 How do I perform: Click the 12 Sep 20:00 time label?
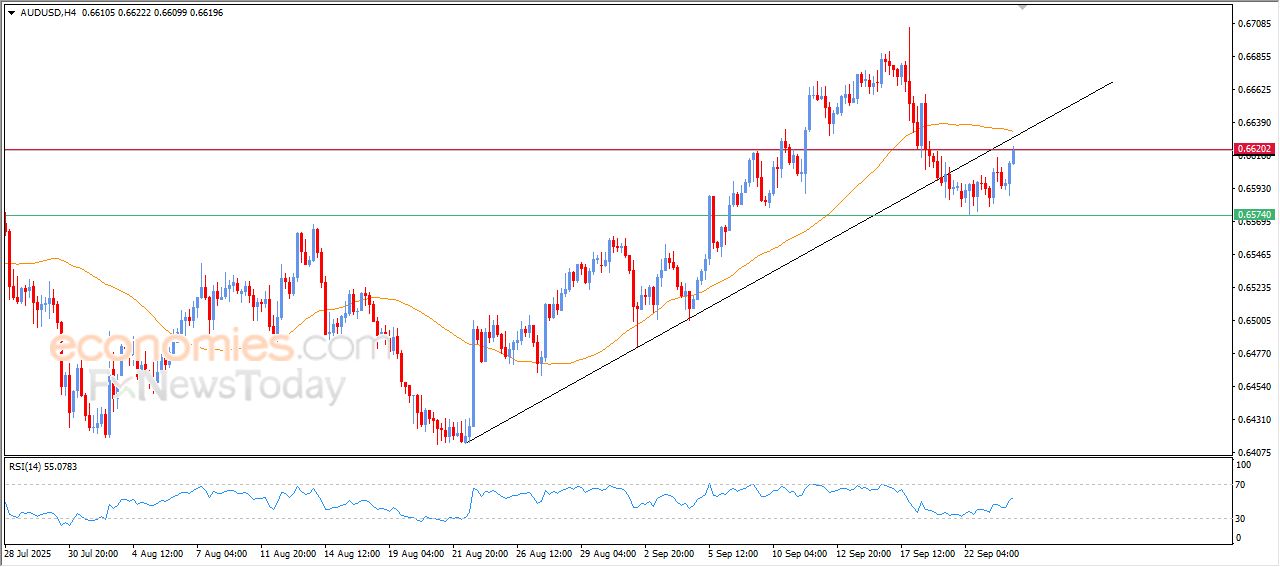click(864, 553)
